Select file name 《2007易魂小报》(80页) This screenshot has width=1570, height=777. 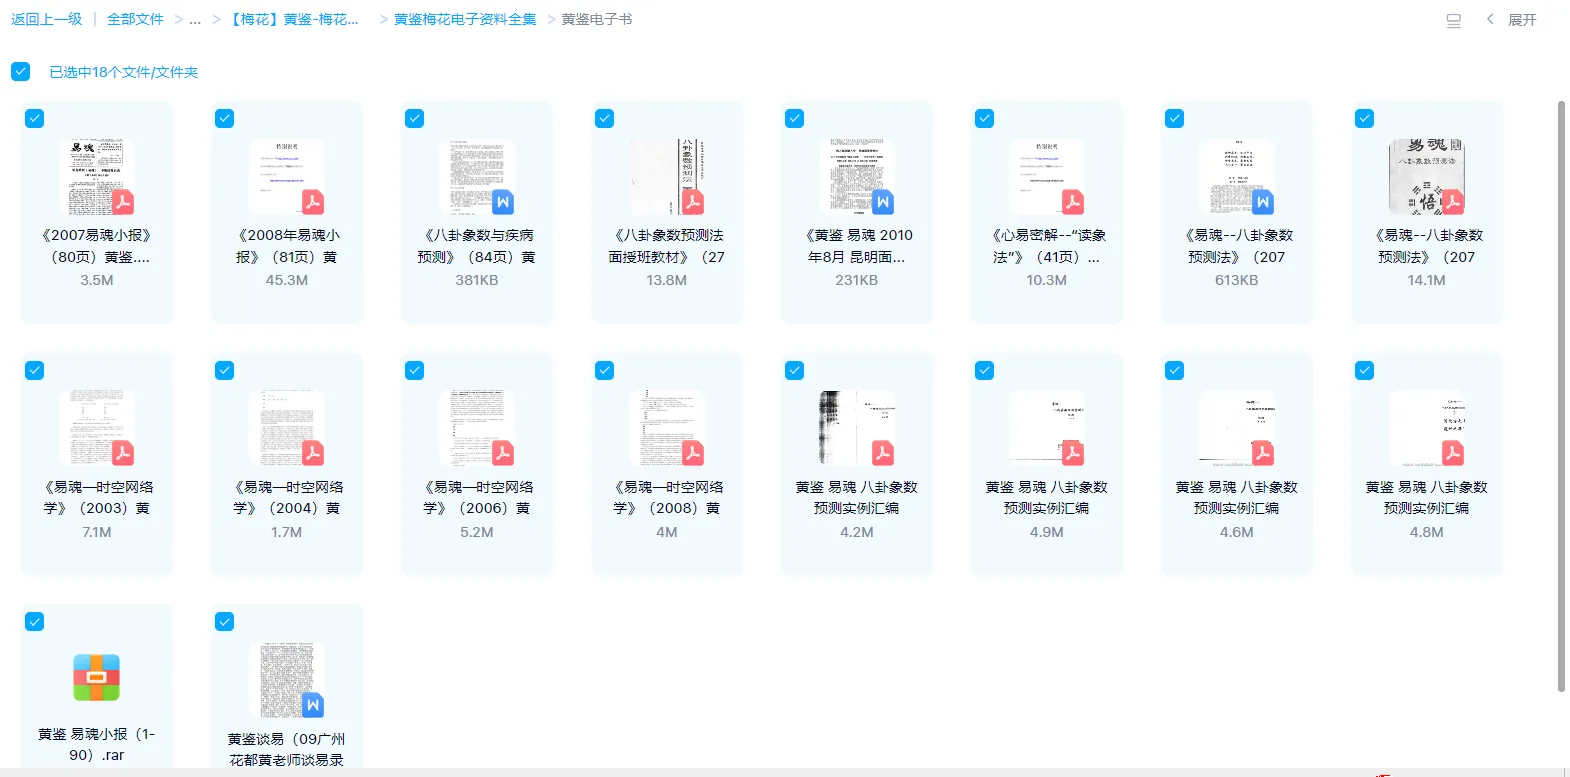97,246
